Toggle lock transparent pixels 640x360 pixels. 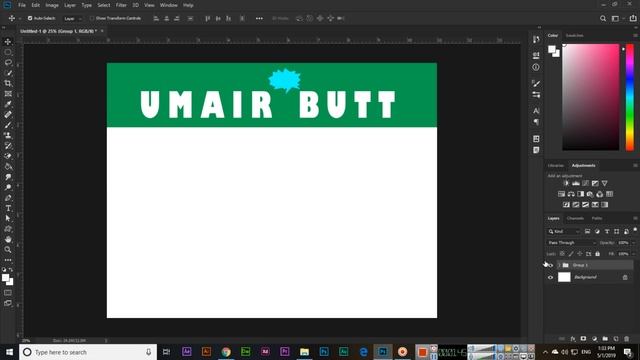(x=562, y=254)
